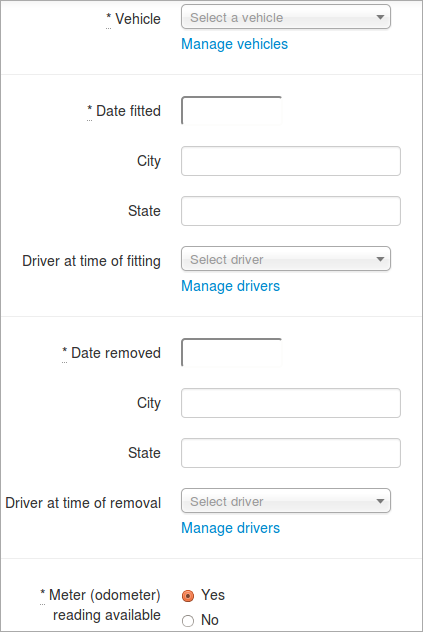Click the City field under Date fitted
423x632 pixels.
tap(291, 161)
